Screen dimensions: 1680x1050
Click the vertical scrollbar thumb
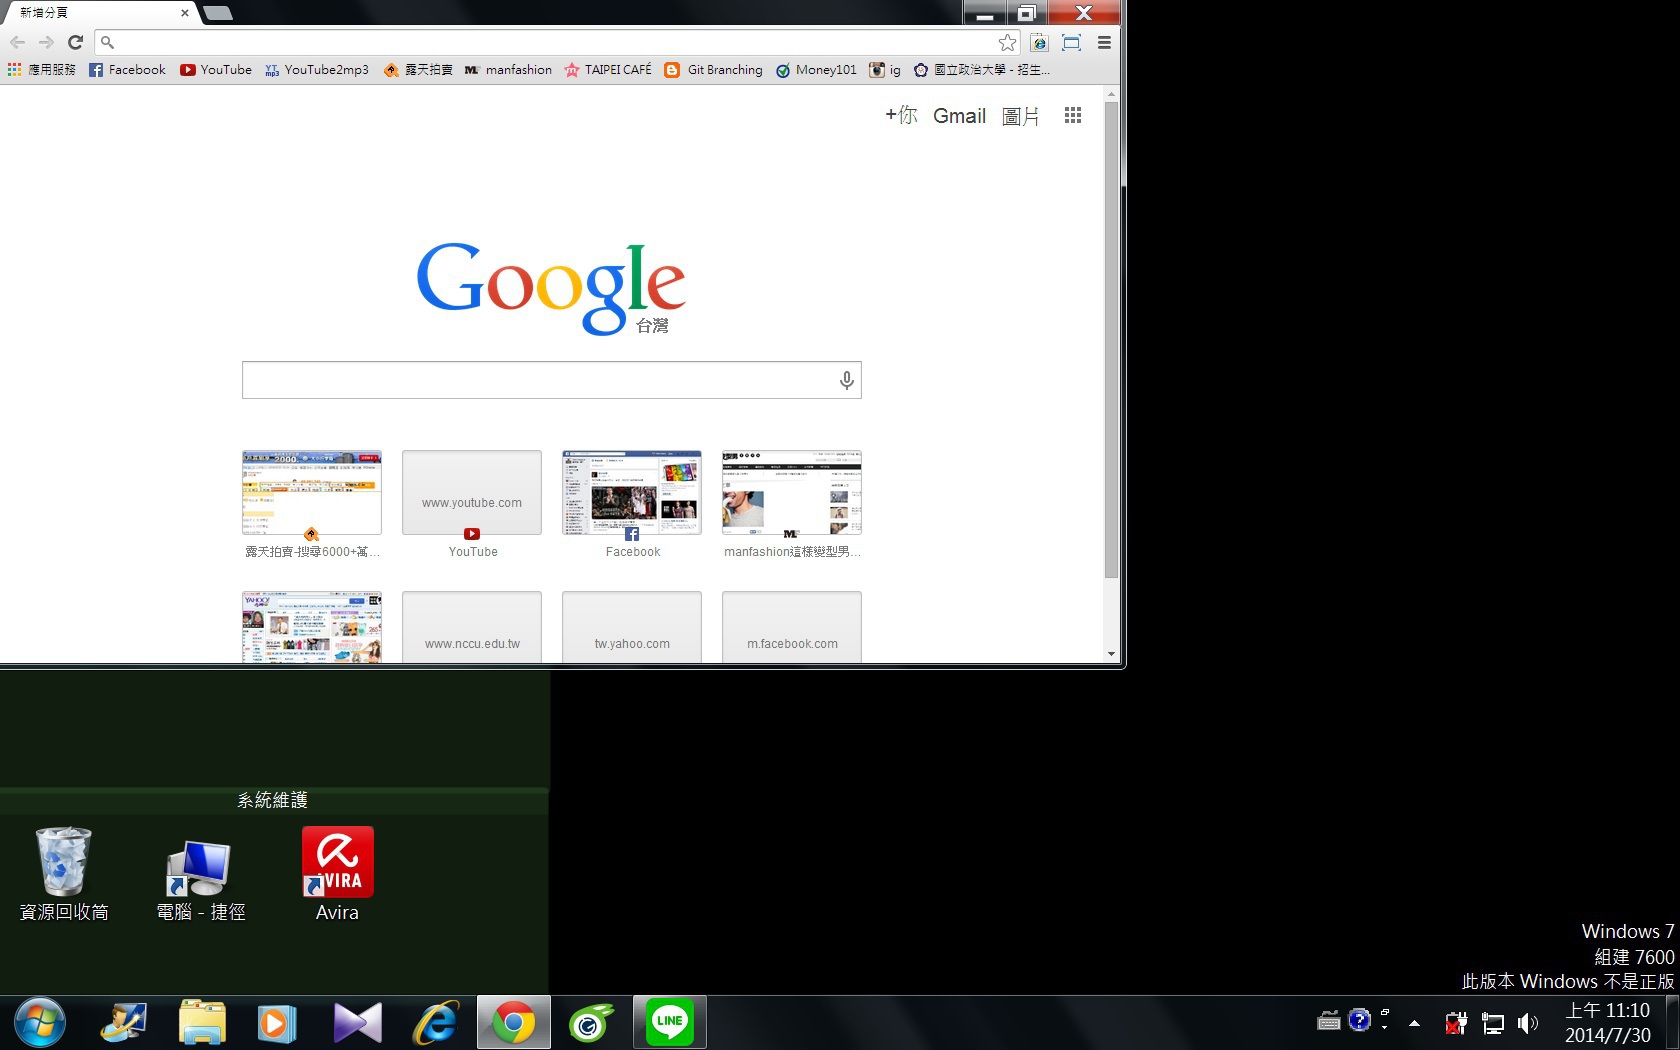click(x=1111, y=339)
